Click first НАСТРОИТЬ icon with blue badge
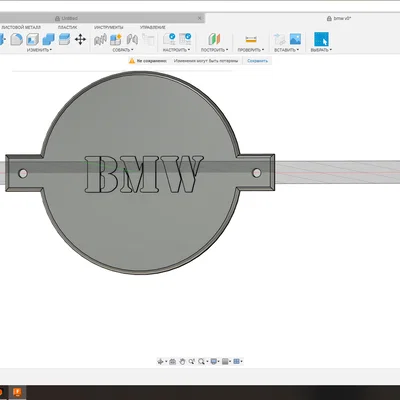The image size is (400, 400). 169,39
